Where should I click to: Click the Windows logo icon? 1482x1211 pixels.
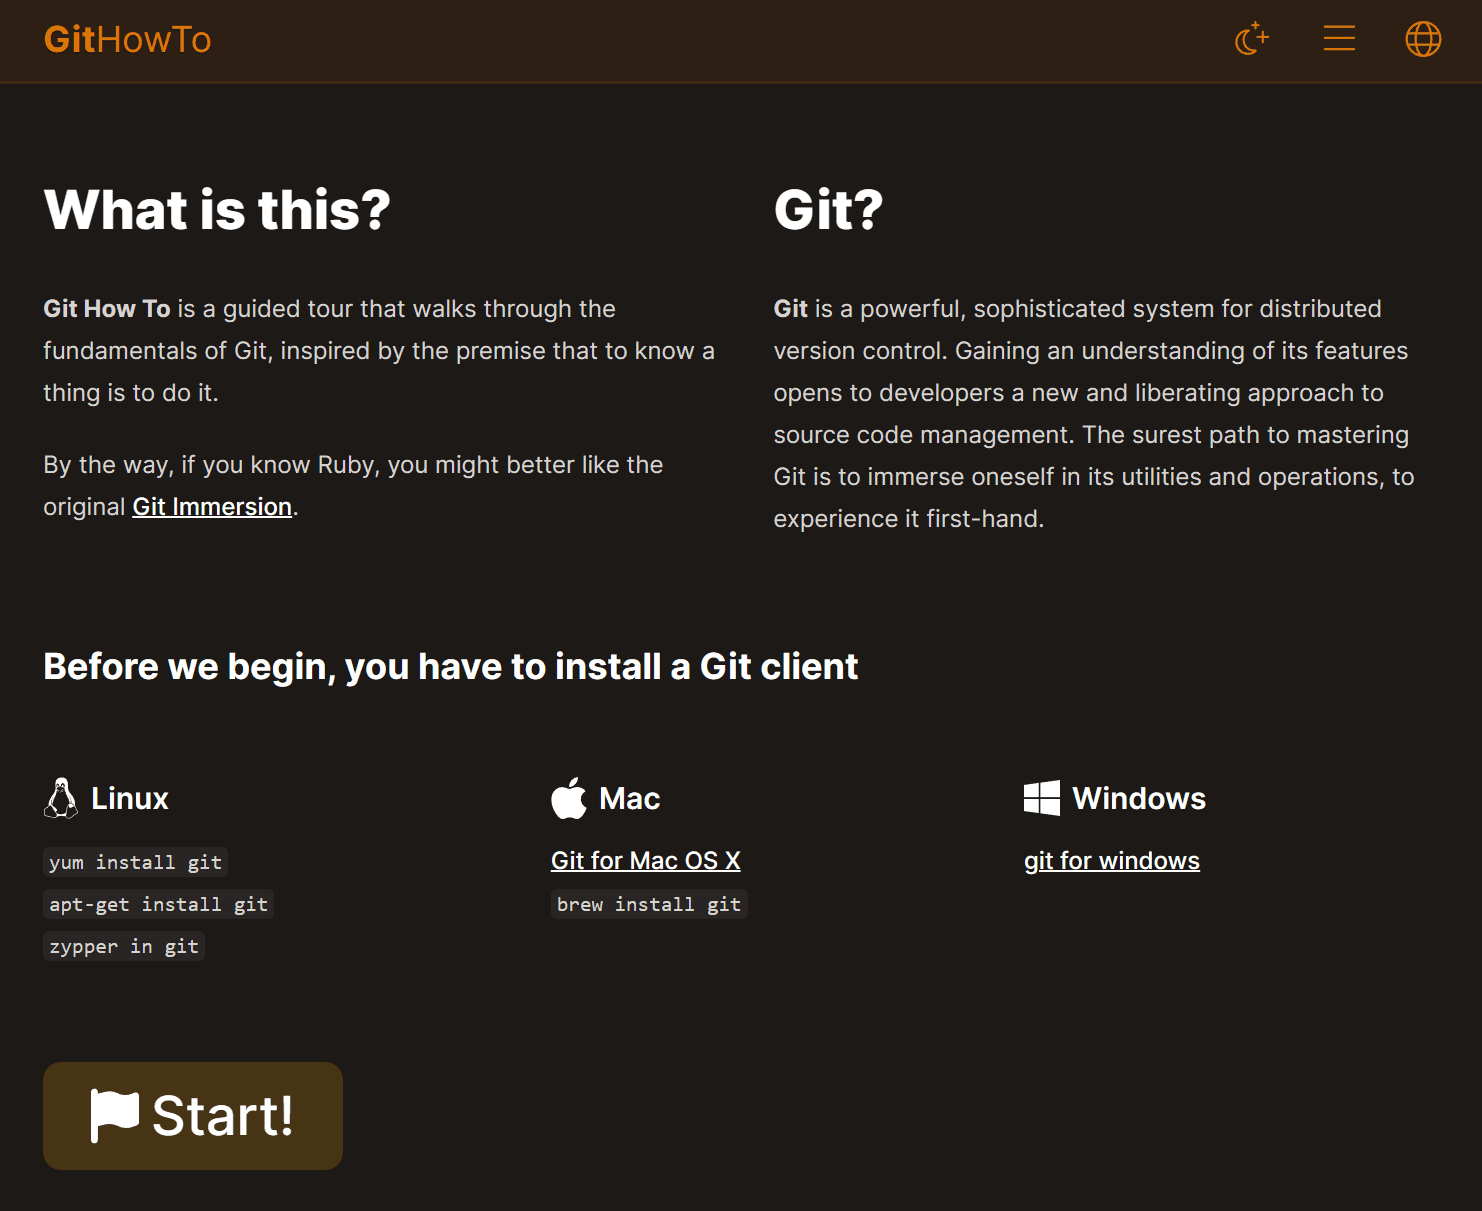coord(1041,797)
